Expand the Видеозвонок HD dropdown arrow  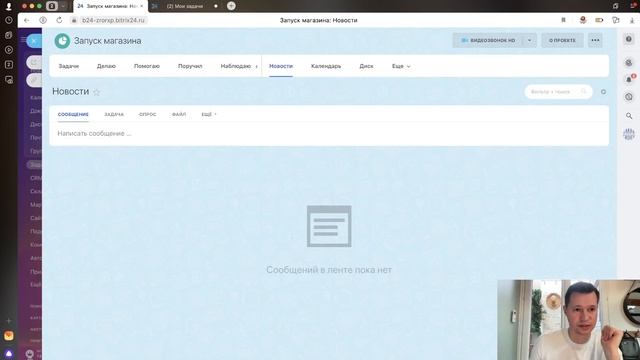tap(529, 40)
